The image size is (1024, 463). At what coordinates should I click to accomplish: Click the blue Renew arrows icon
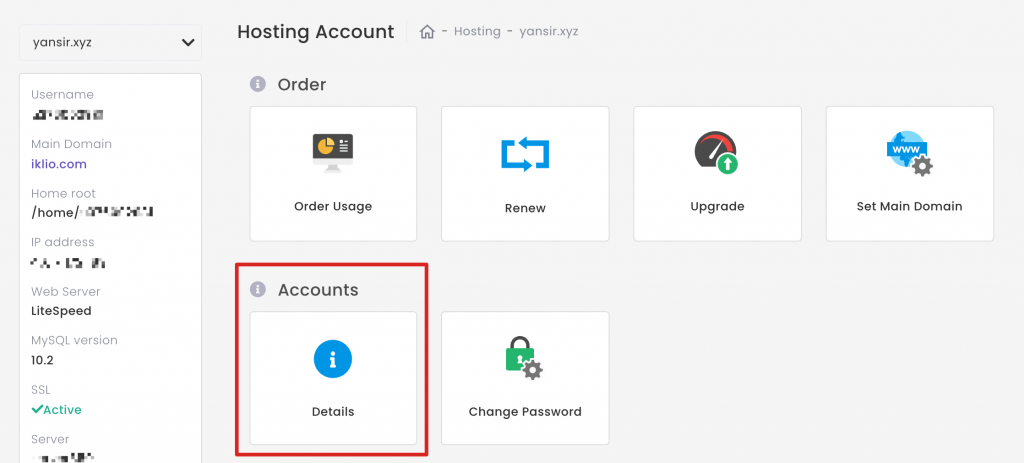click(525, 154)
